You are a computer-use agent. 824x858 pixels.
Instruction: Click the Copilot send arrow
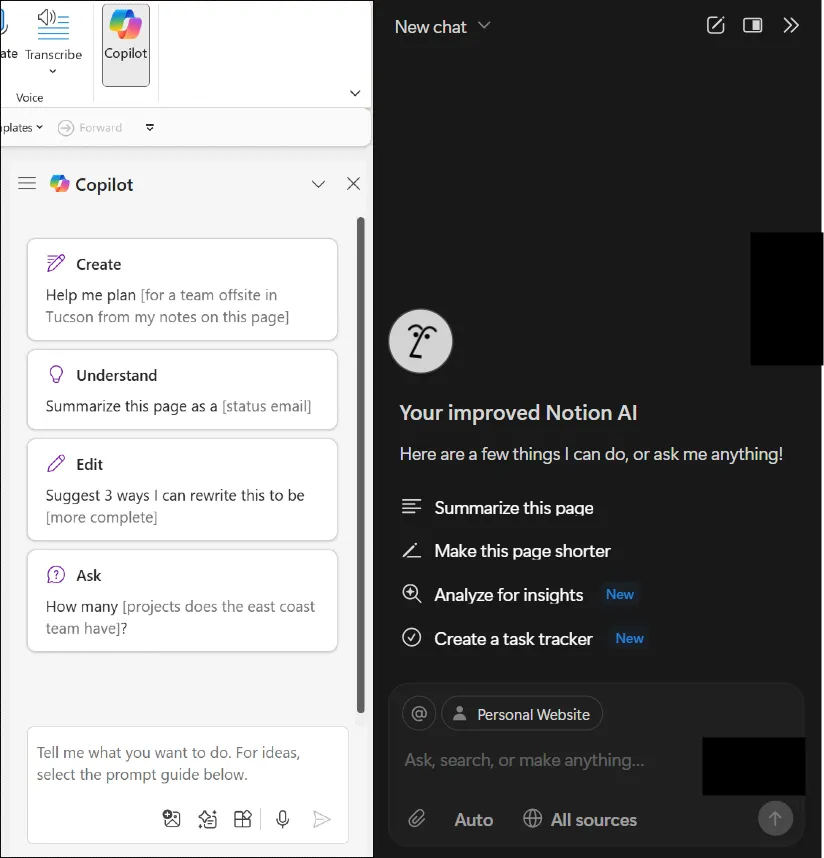[321, 819]
